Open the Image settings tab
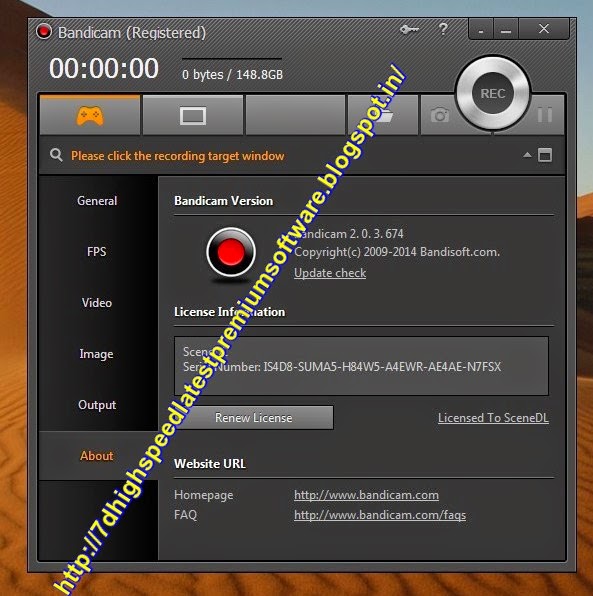Screen dimensions: 593x596 [x=97, y=354]
